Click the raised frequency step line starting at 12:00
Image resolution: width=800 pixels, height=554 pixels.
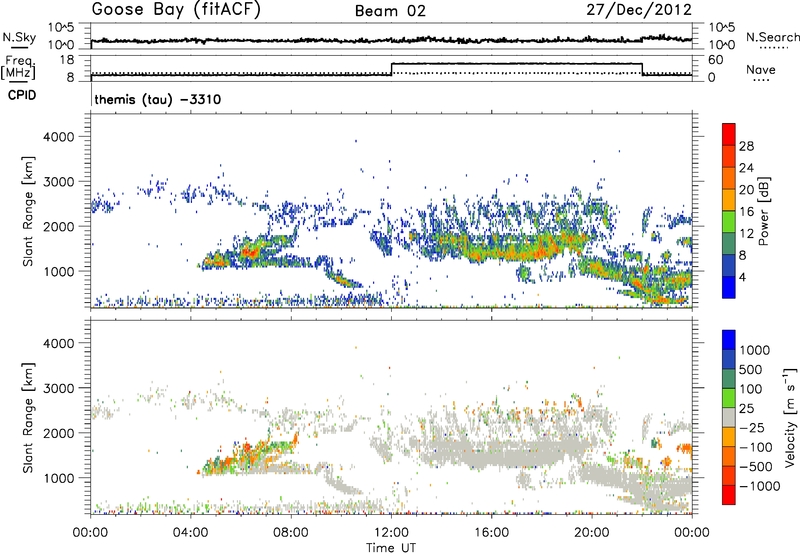click(516, 64)
